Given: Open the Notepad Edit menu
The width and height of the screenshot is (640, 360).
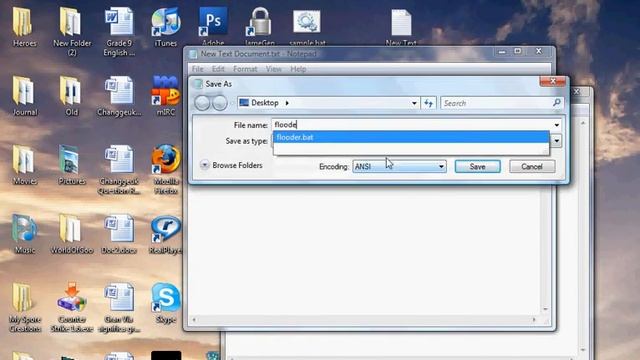Looking at the screenshot, I should (218, 69).
